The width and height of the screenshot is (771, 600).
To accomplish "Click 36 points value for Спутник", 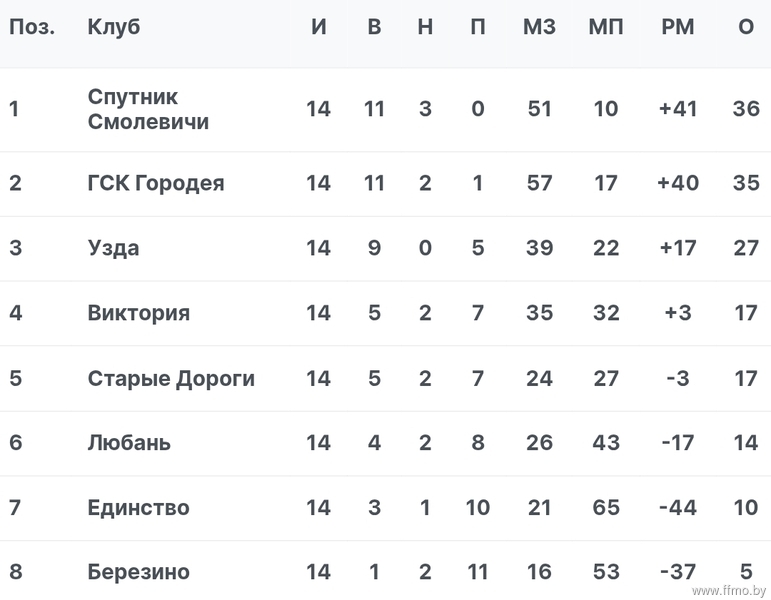I will [x=746, y=109].
